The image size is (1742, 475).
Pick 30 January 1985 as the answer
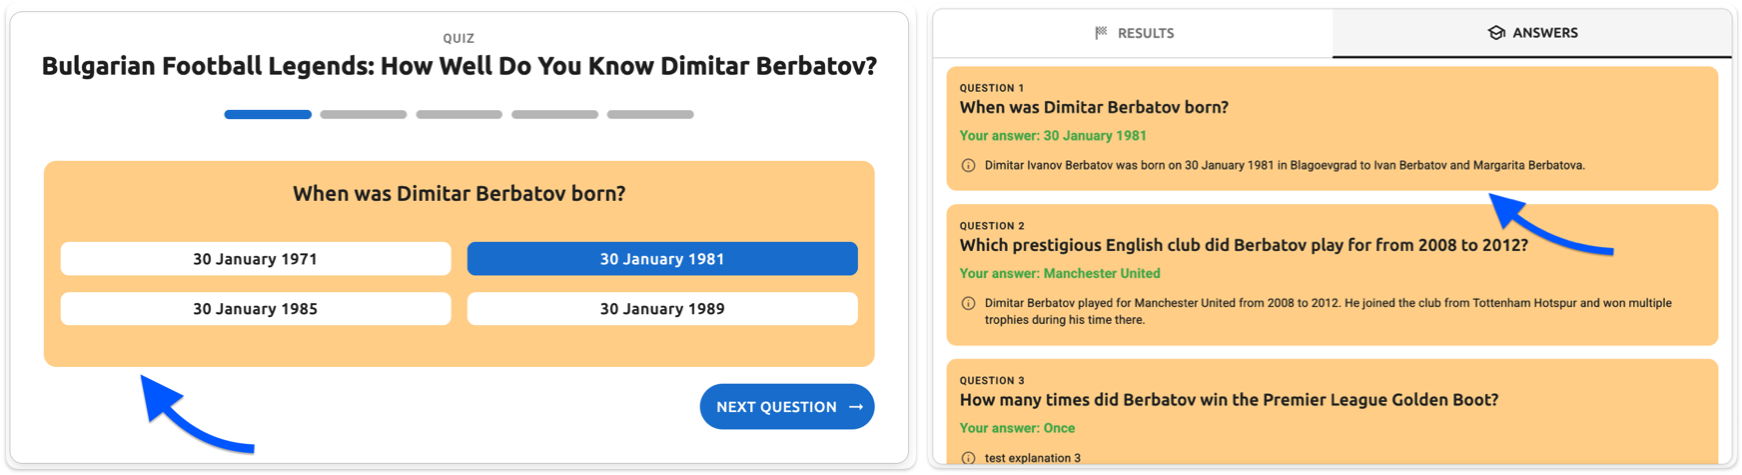coord(255,309)
